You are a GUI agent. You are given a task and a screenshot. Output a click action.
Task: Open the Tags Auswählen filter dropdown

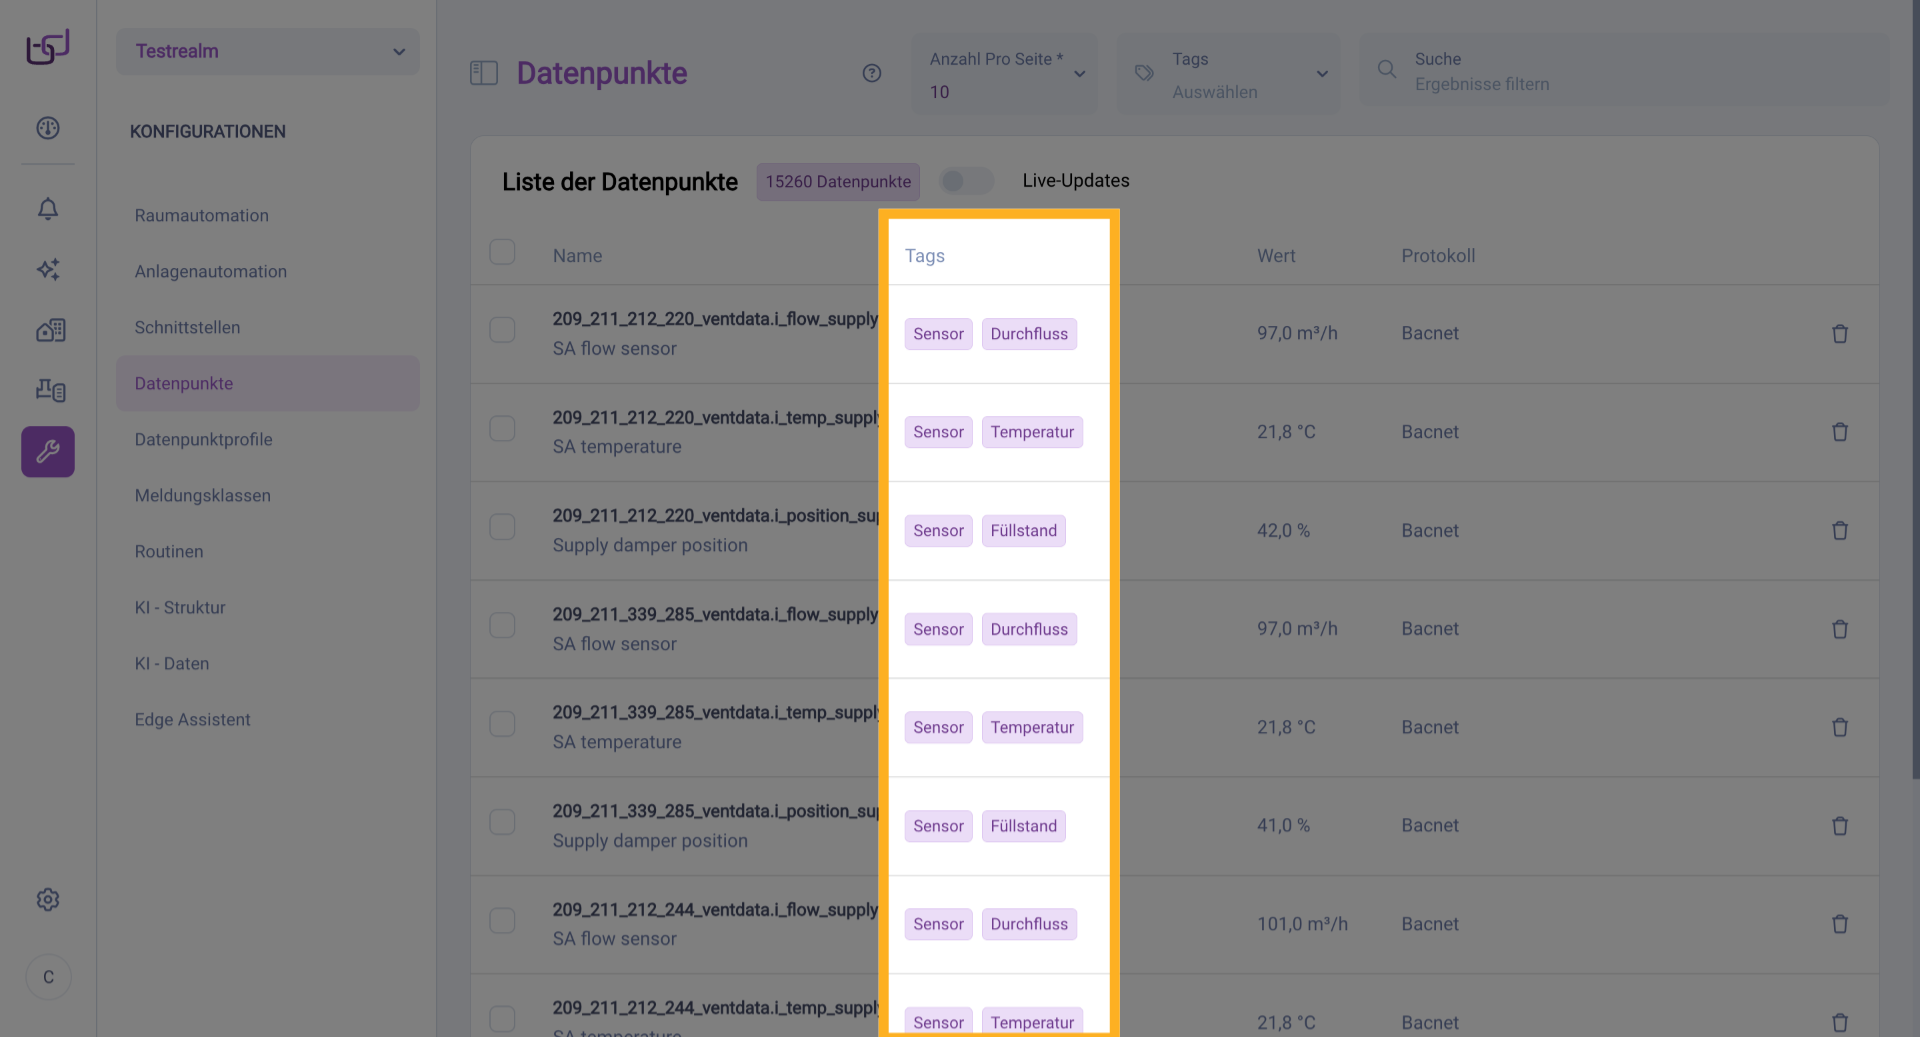tap(1229, 75)
